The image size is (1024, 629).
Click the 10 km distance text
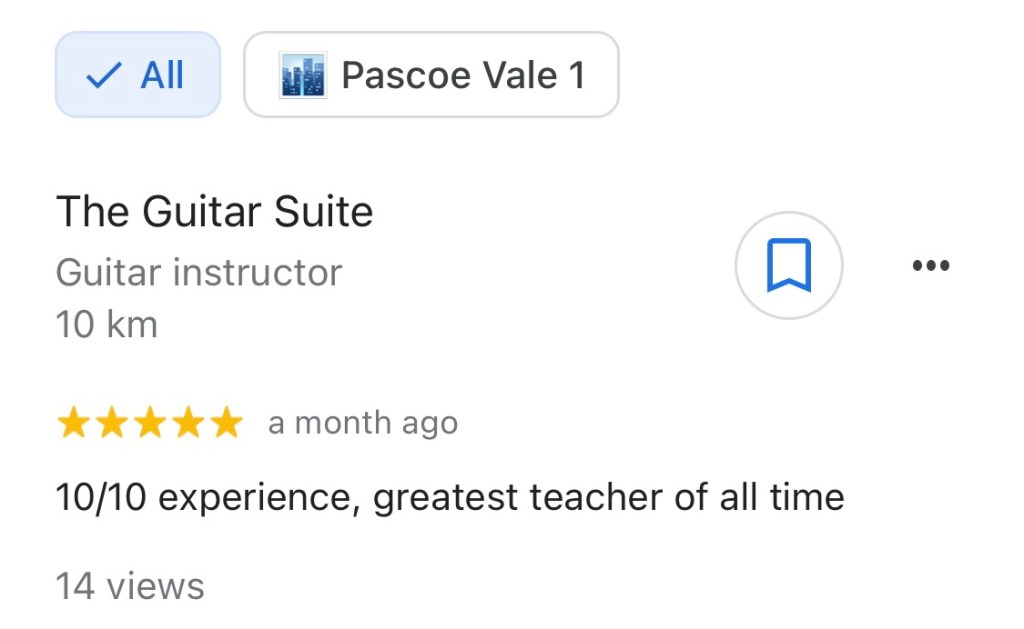[106, 324]
